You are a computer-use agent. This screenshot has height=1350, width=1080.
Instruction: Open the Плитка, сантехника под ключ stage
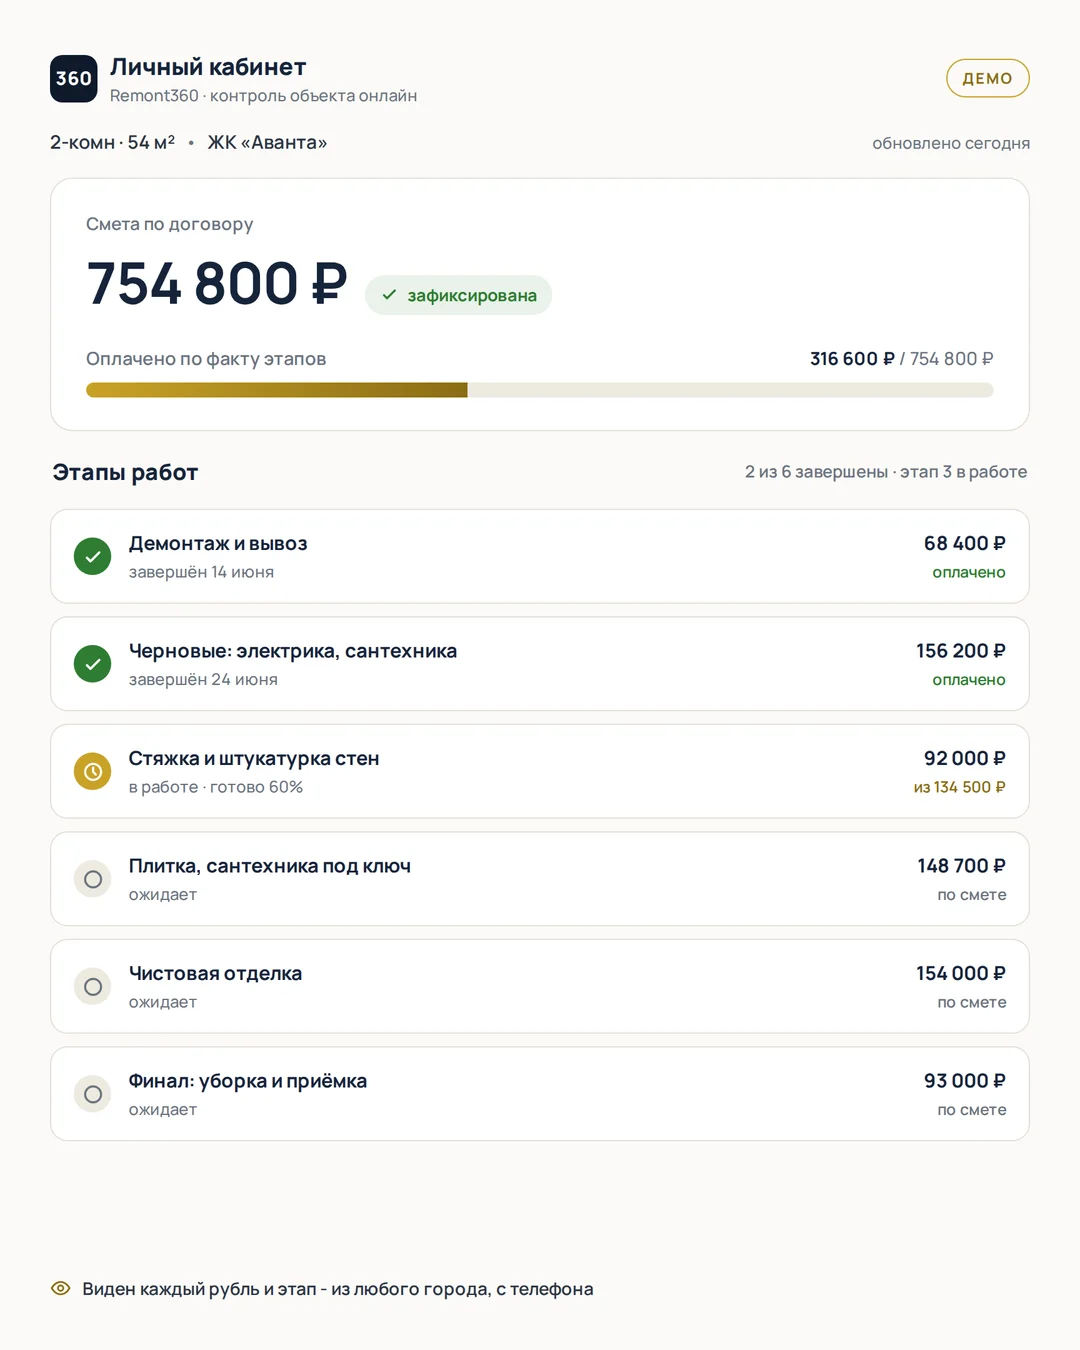(540, 879)
